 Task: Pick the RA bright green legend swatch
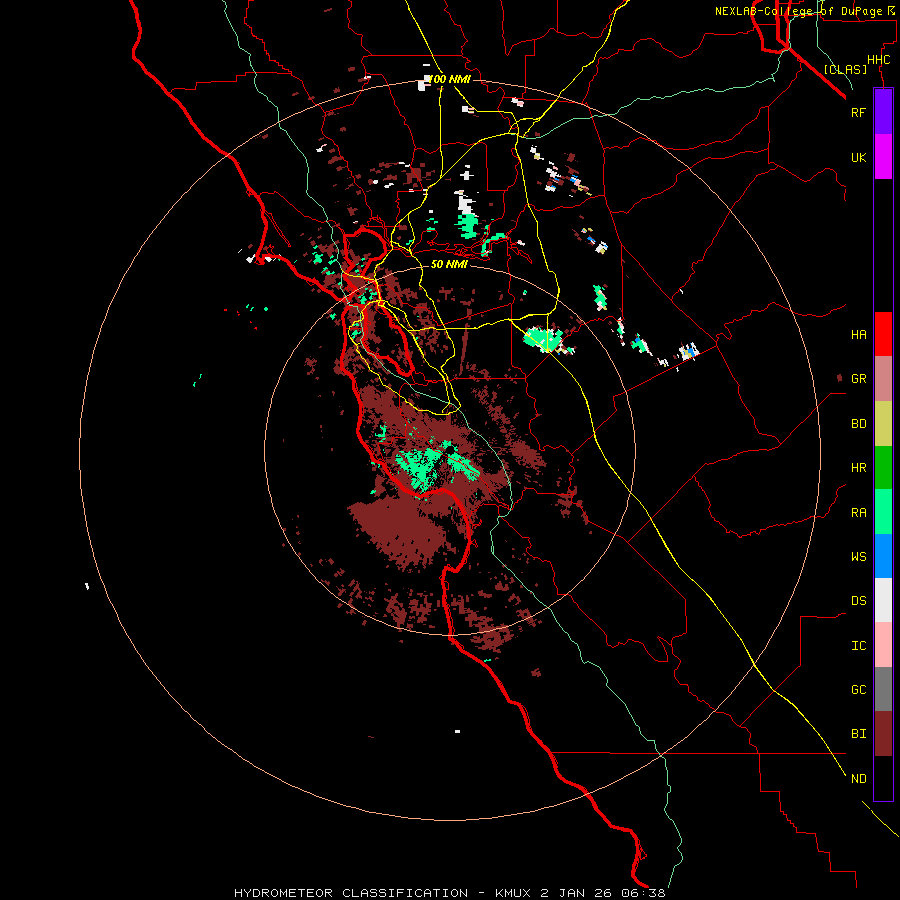(x=883, y=512)
